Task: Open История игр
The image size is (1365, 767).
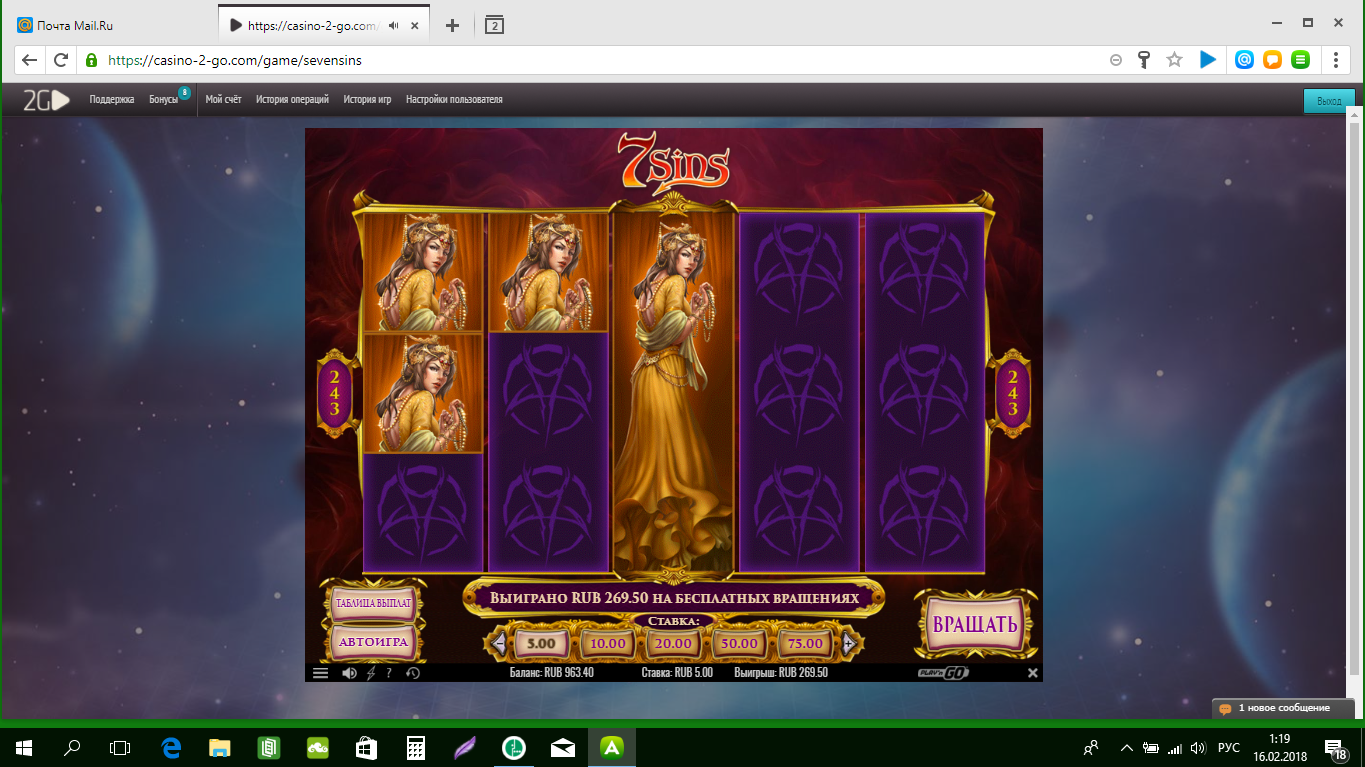Action: [x=367, y=100]
